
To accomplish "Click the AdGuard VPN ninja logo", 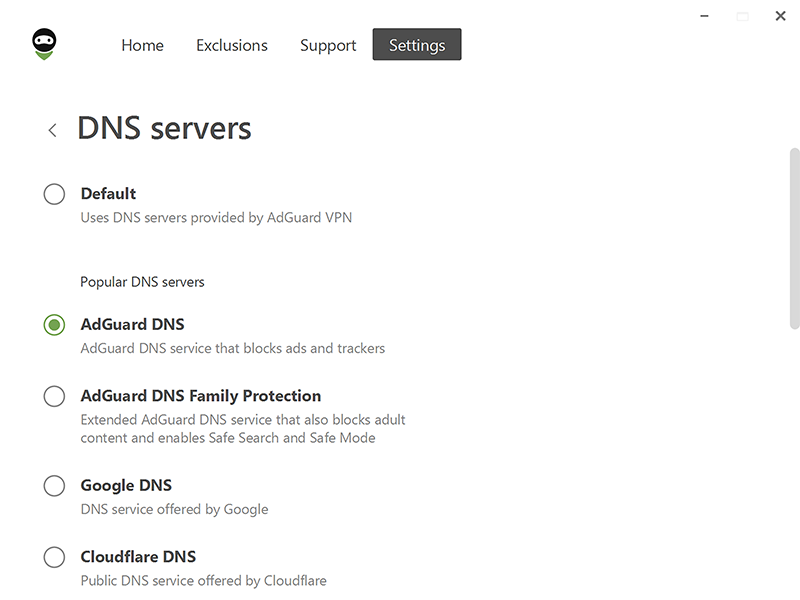I will click(x=44, y=44).
